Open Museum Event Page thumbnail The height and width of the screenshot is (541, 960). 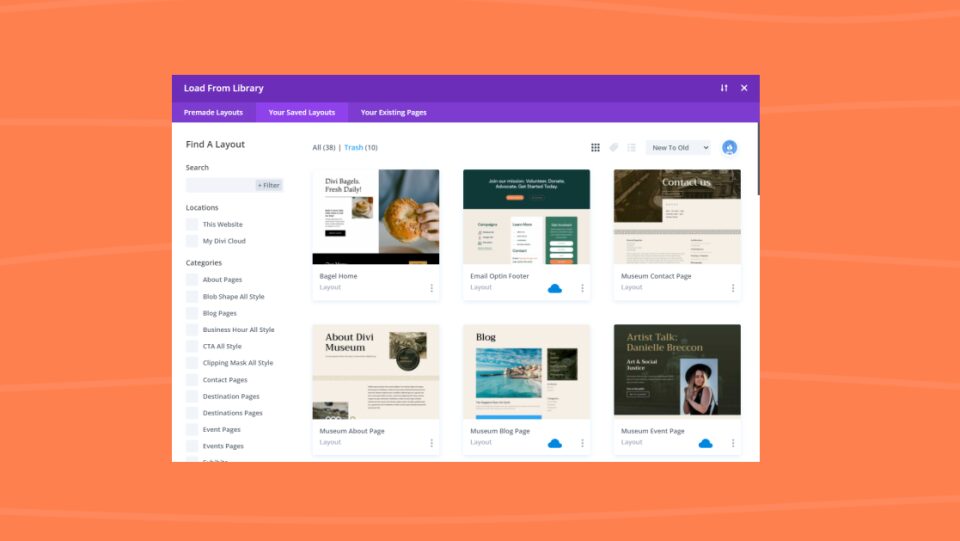pyautogui.click(x=677, y=371)
